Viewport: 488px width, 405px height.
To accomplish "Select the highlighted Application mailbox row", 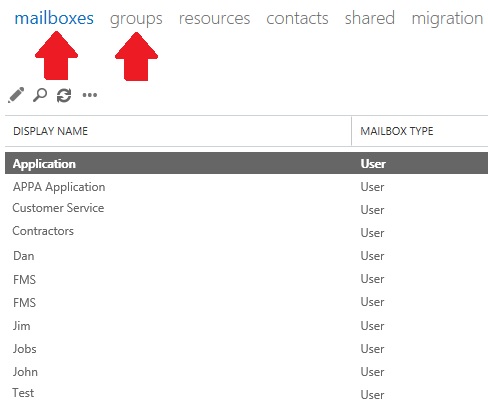I will pyautogui.click(x=246, y=163).
